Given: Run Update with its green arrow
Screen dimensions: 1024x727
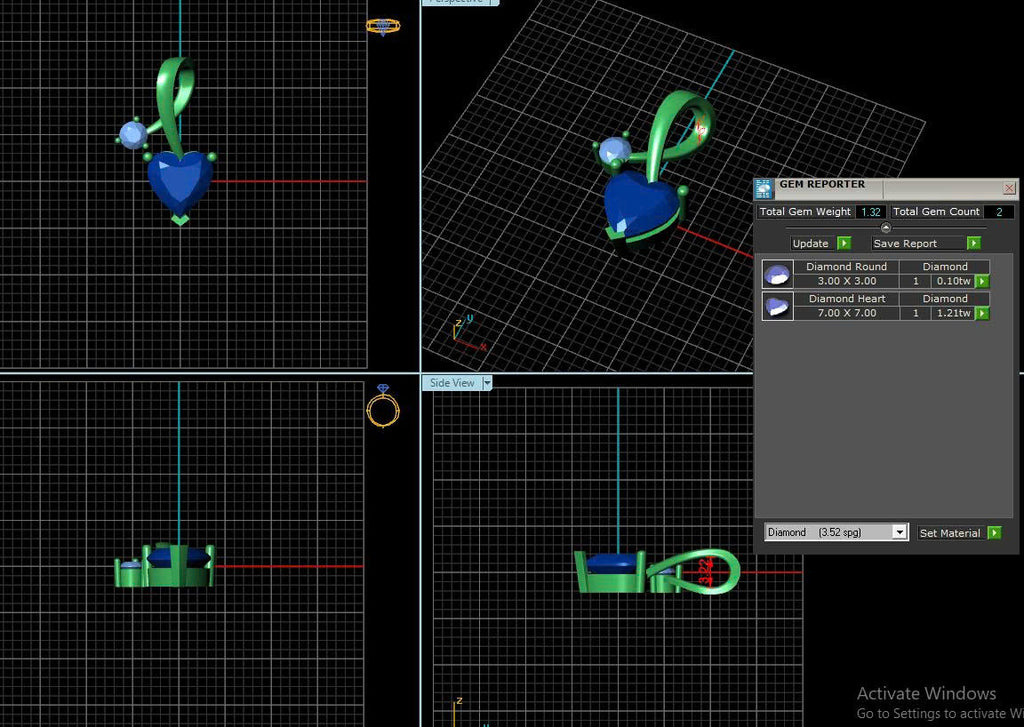Looking at the screenshot, I should coord(844,243).
